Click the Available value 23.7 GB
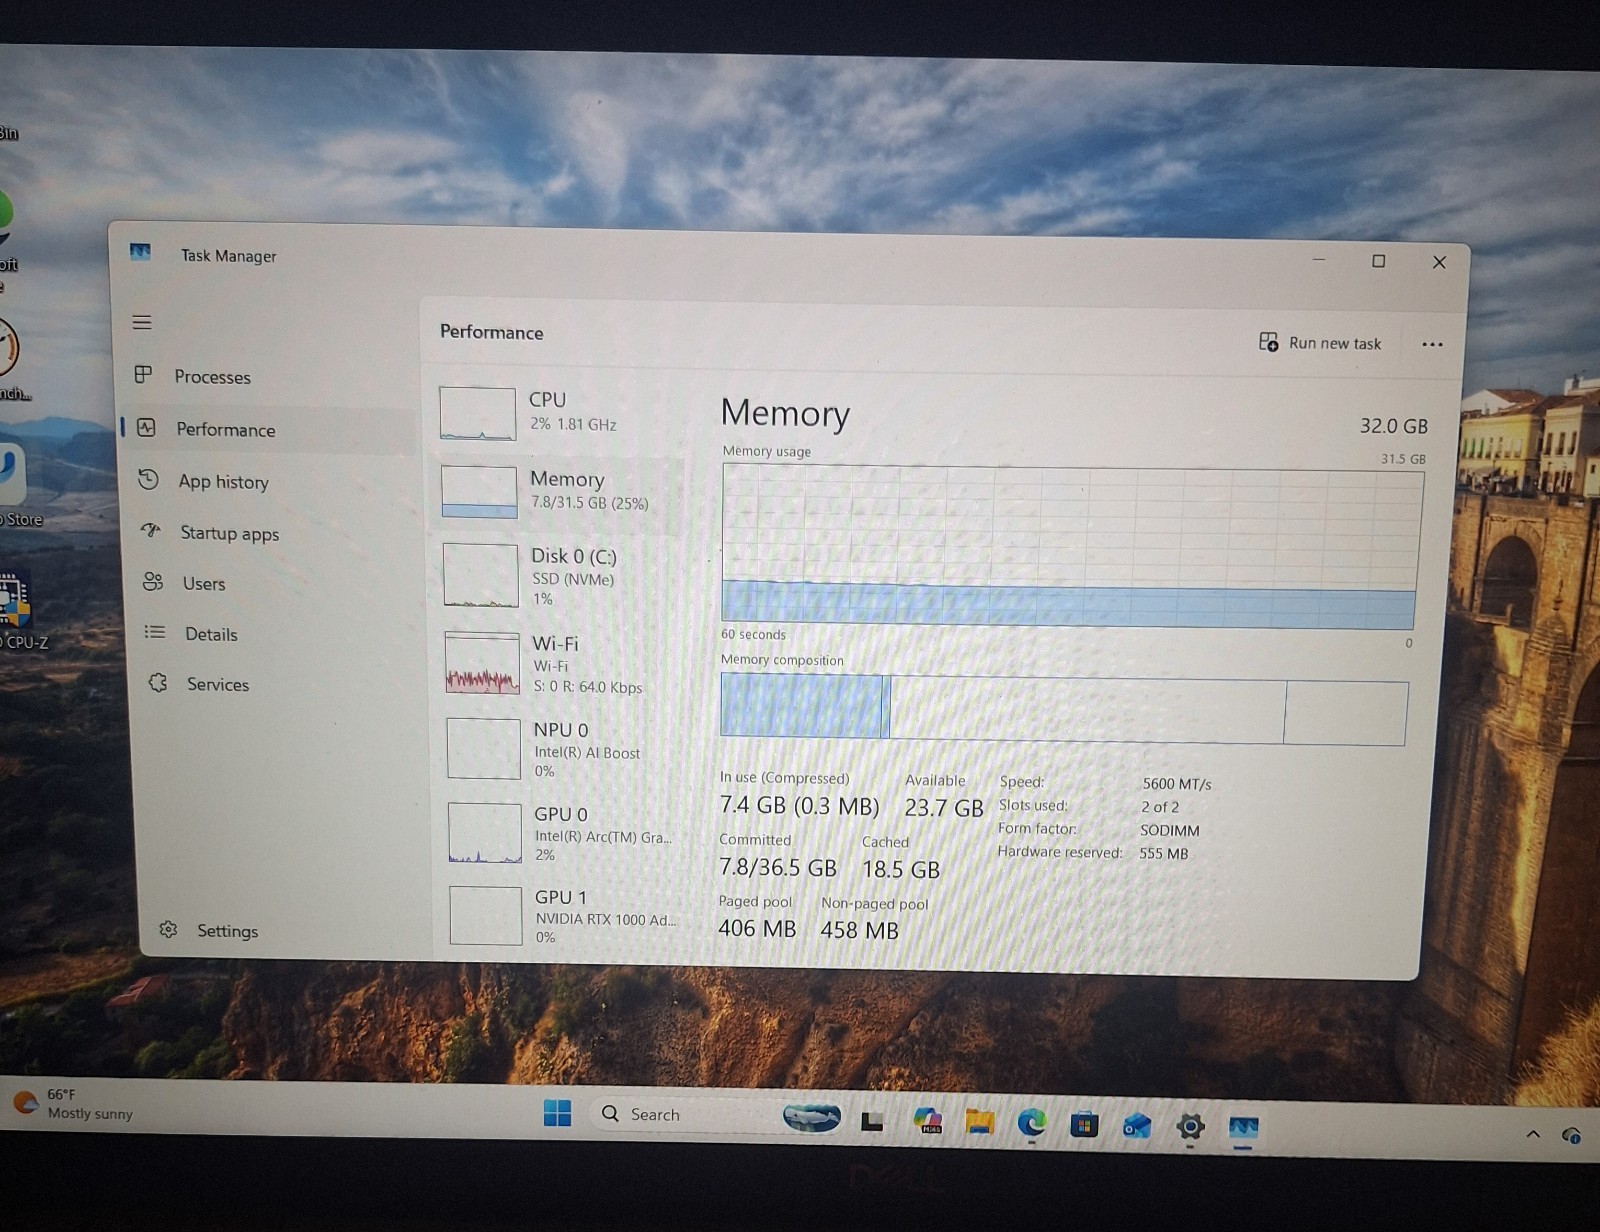The width and height of the screenshot is (1600, 1232). (x=944, y=808)
